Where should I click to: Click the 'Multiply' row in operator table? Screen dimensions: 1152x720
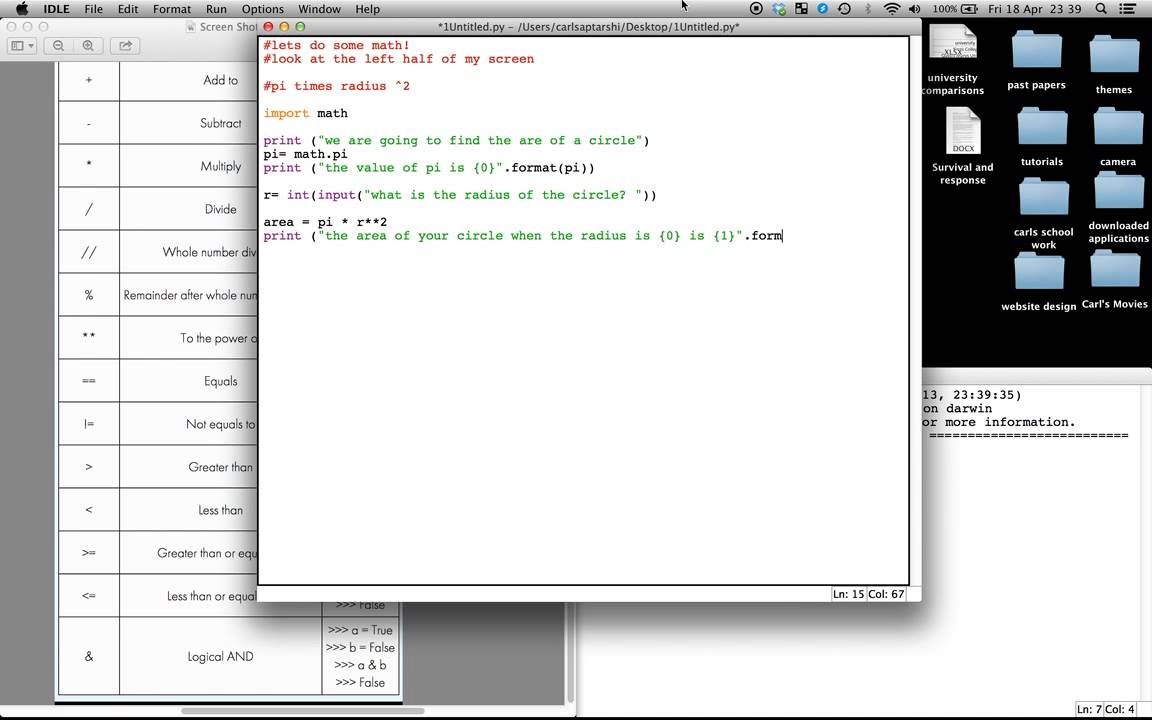[220, 166]
